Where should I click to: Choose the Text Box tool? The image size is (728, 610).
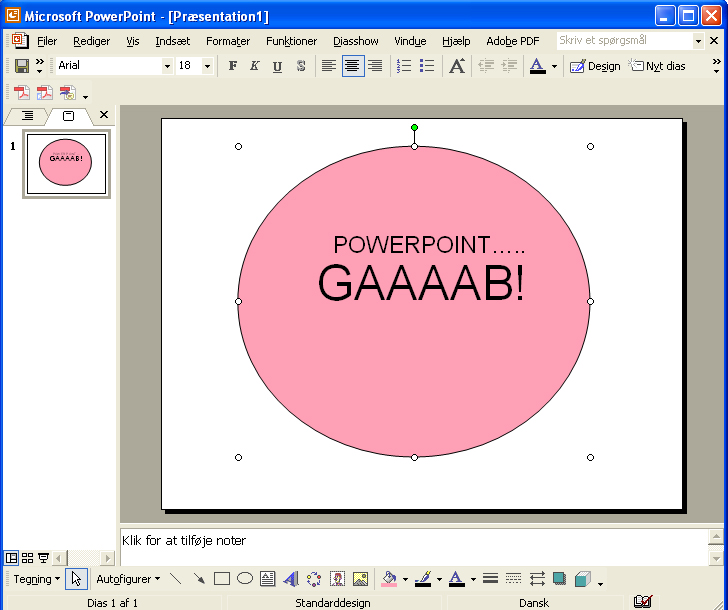pyautogui.click(x=268, y=579)
